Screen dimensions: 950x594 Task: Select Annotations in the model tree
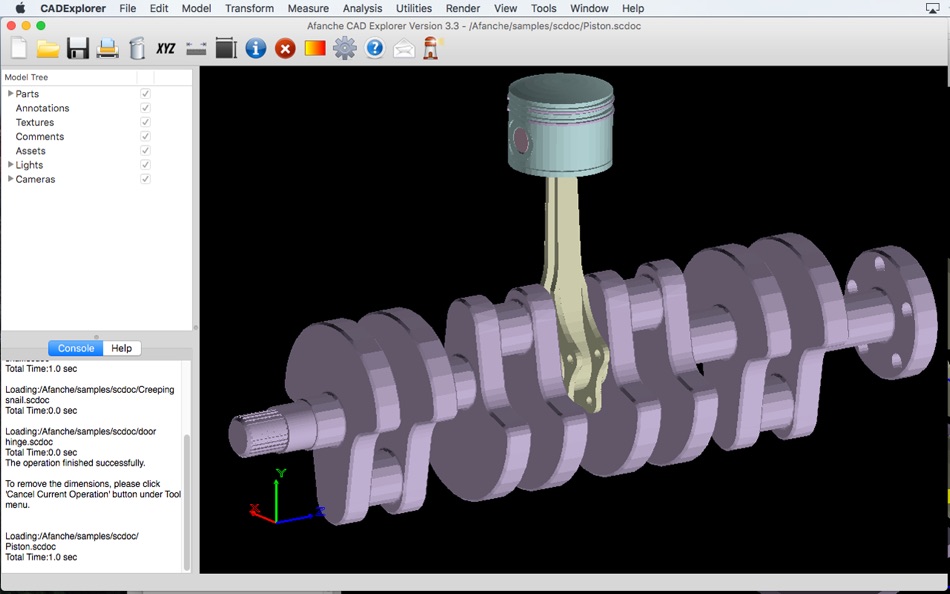(42, 108)
